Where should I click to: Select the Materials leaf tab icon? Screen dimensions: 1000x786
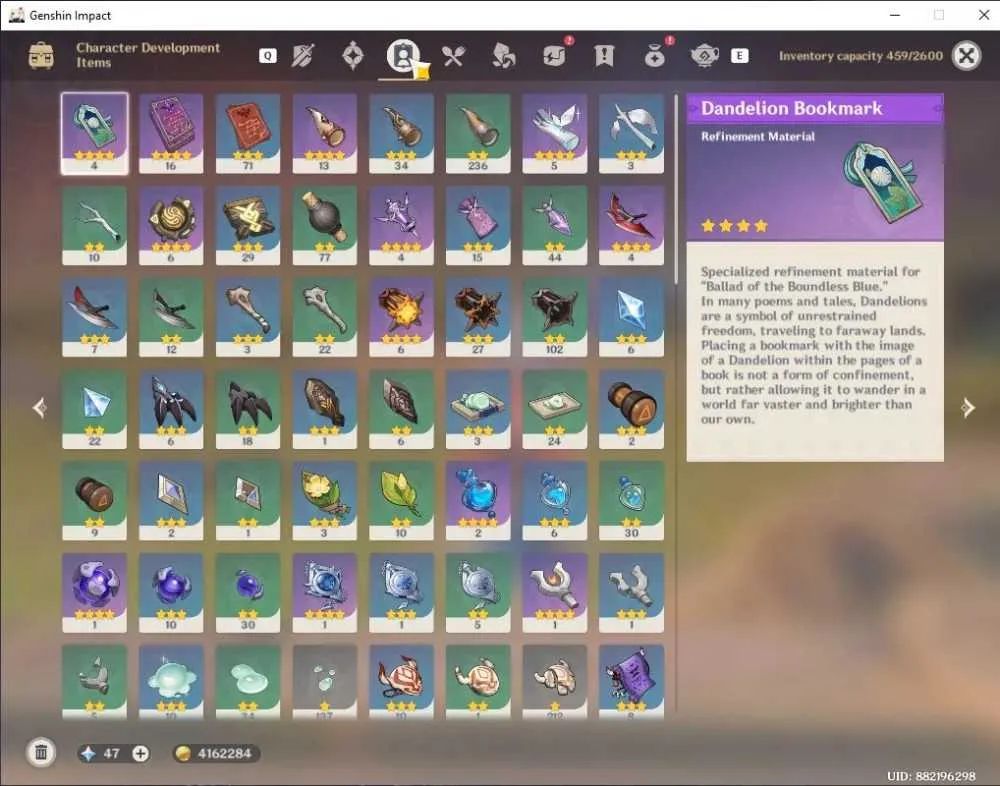pyautogui.click(x=504, y=56)
